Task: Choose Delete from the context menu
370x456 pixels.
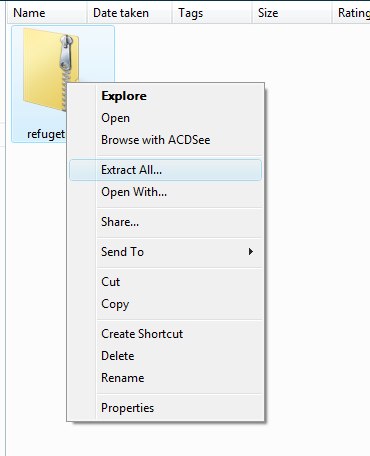Action: (x=165, y=356)
